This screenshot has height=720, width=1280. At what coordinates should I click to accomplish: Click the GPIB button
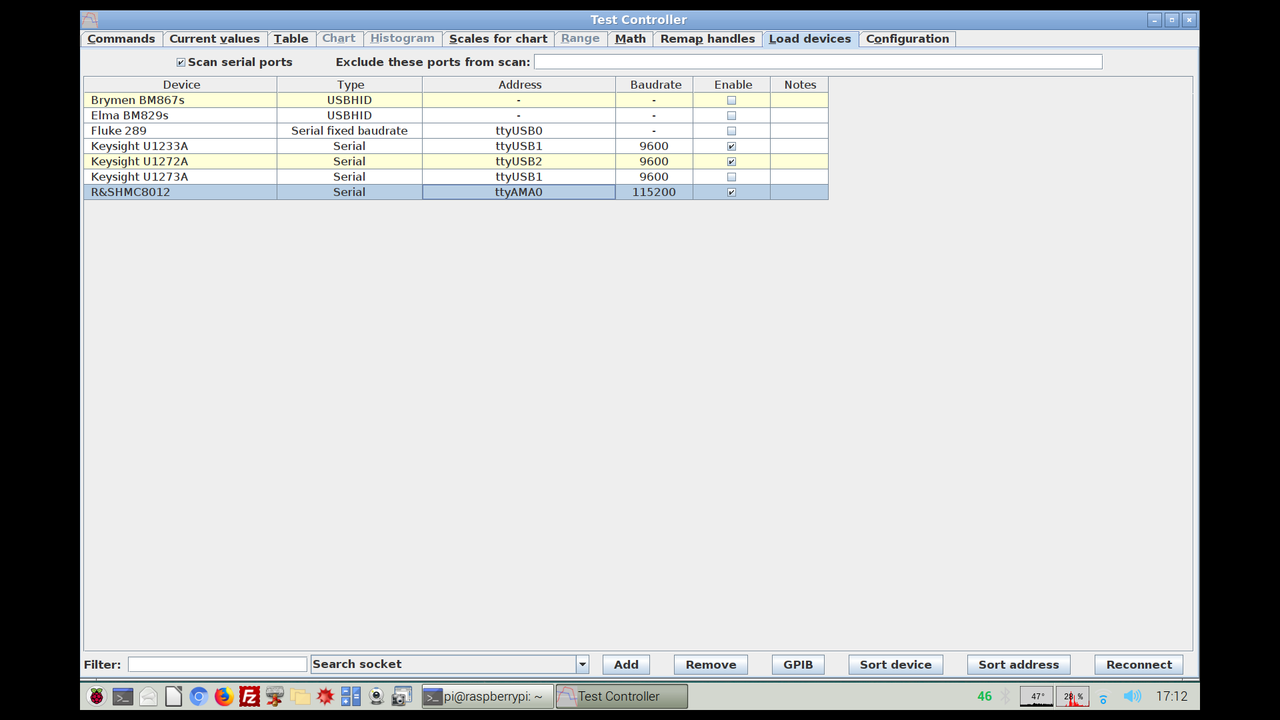coord(798,664)
